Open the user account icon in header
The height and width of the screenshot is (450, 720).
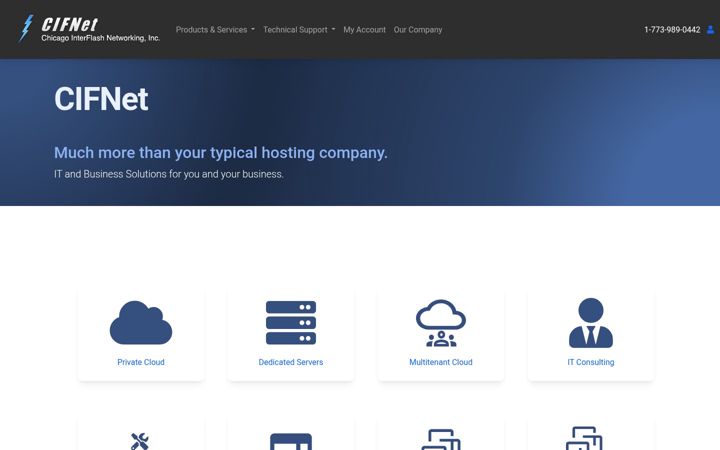[710, 29]
